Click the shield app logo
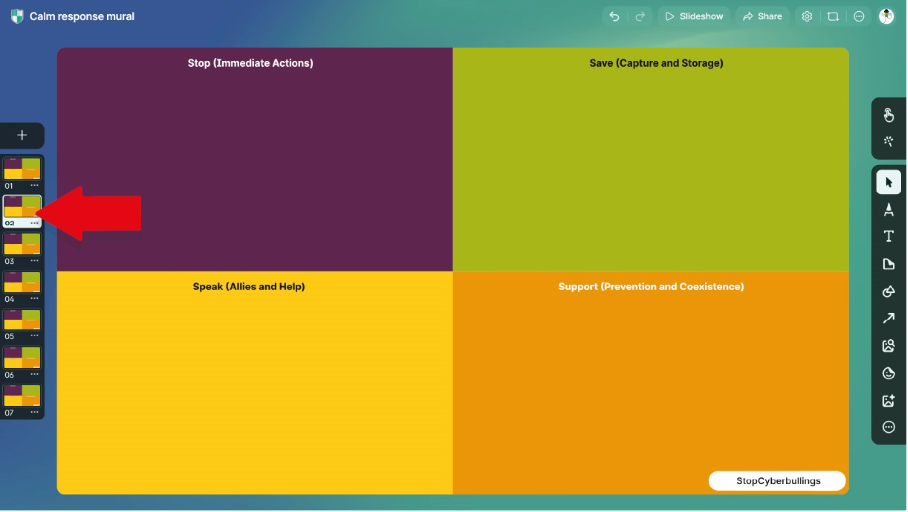Image resolution: width=908 pixels, height=512 pixels. click(x=17, y=16)
